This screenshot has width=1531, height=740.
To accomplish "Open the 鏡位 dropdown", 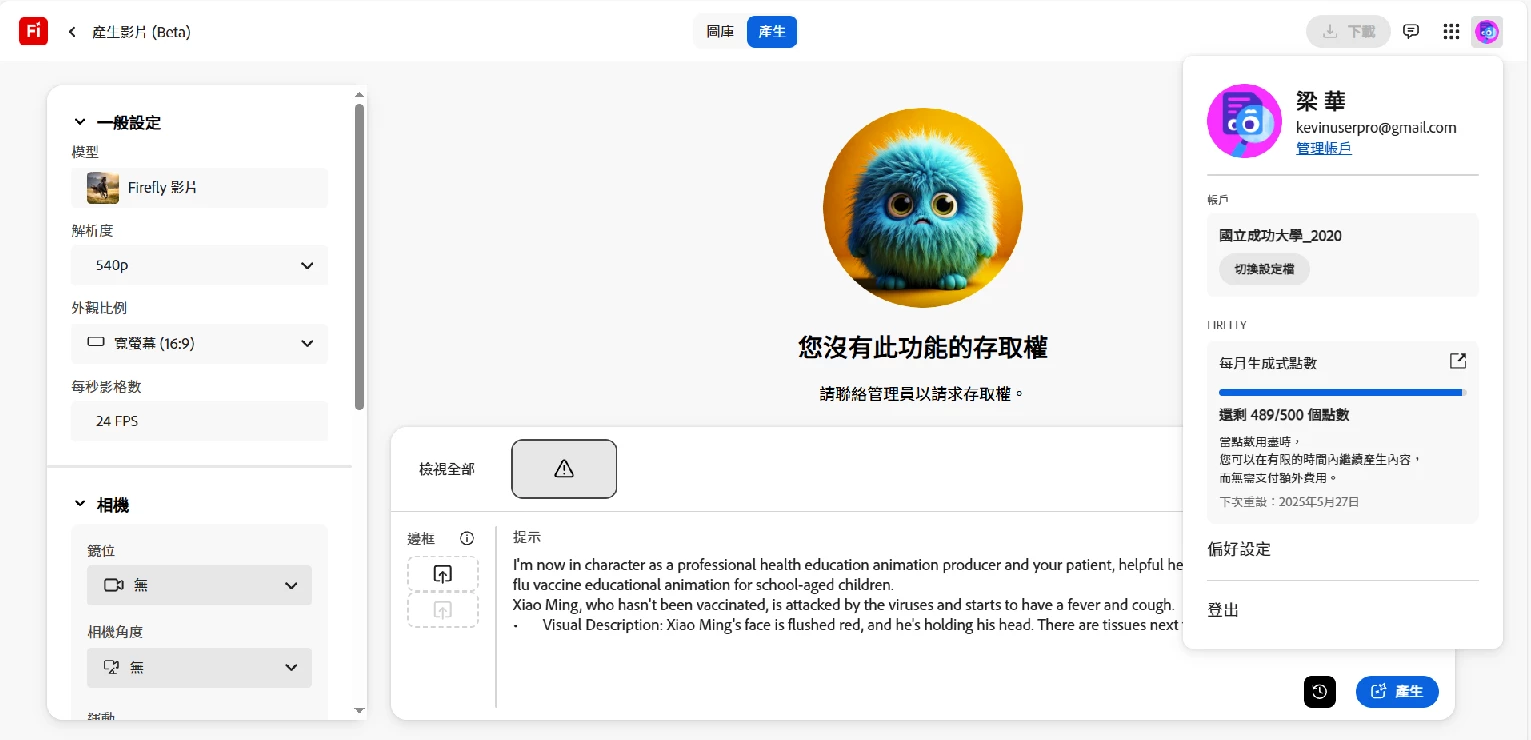I will pos(199,585).
